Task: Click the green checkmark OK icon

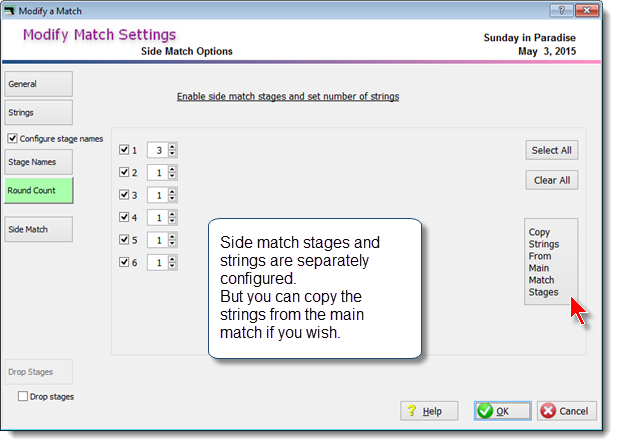Action: point(485,411)
